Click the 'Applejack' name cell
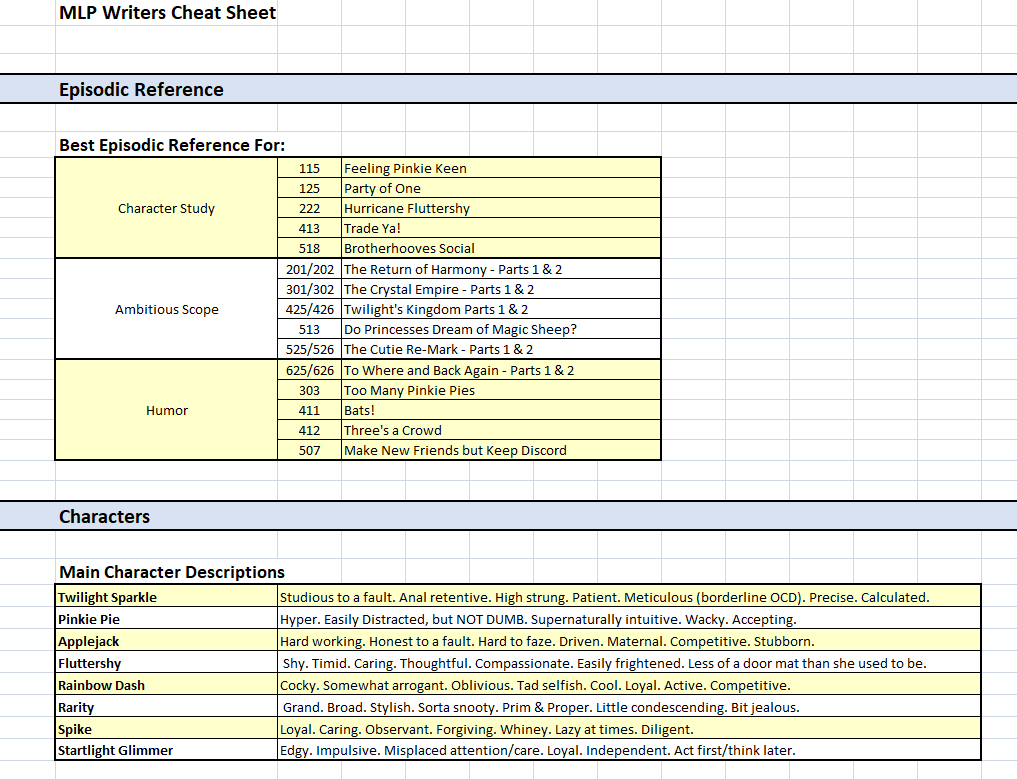1017x779 pixels. [167, 641]
